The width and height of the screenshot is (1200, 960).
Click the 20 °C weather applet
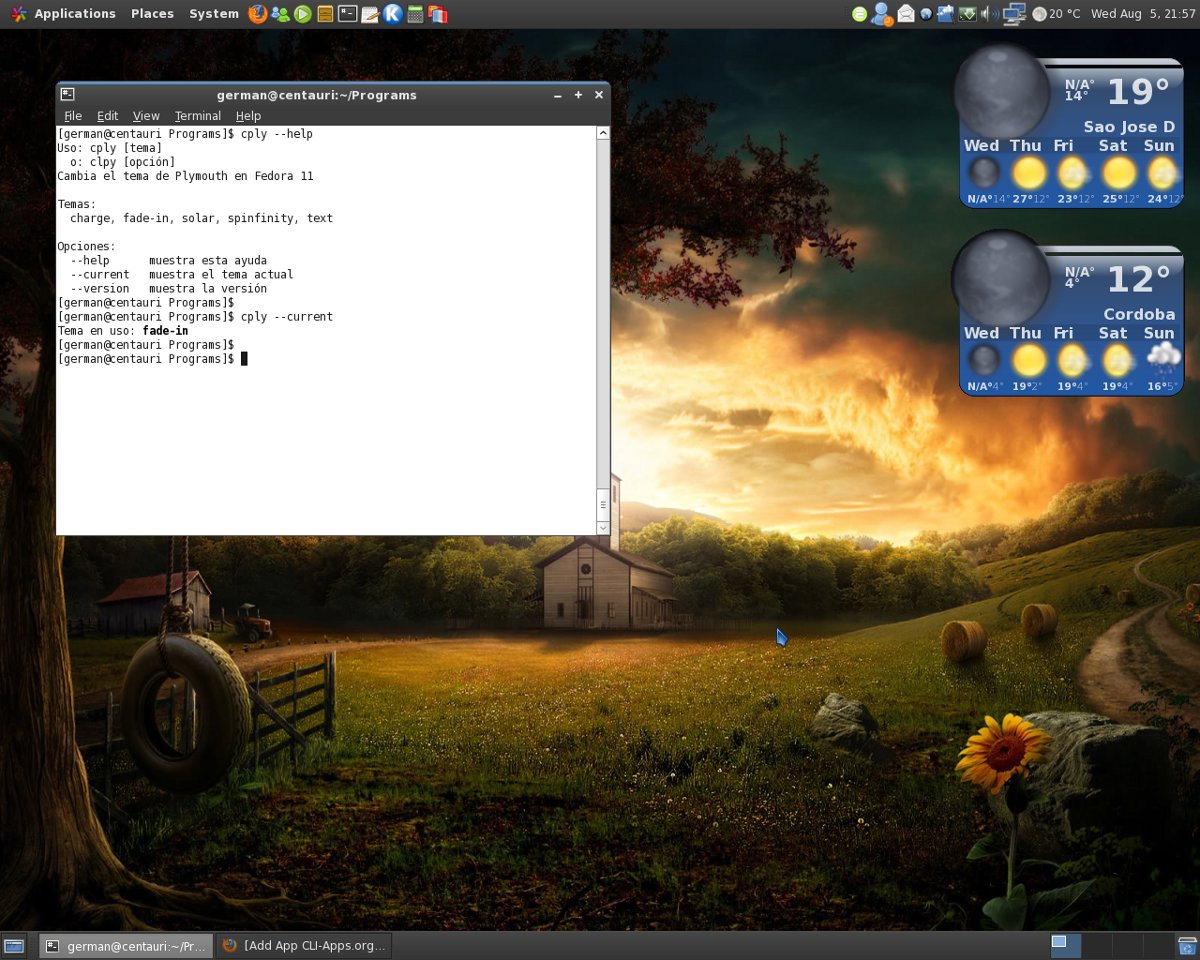point(1057,14)
